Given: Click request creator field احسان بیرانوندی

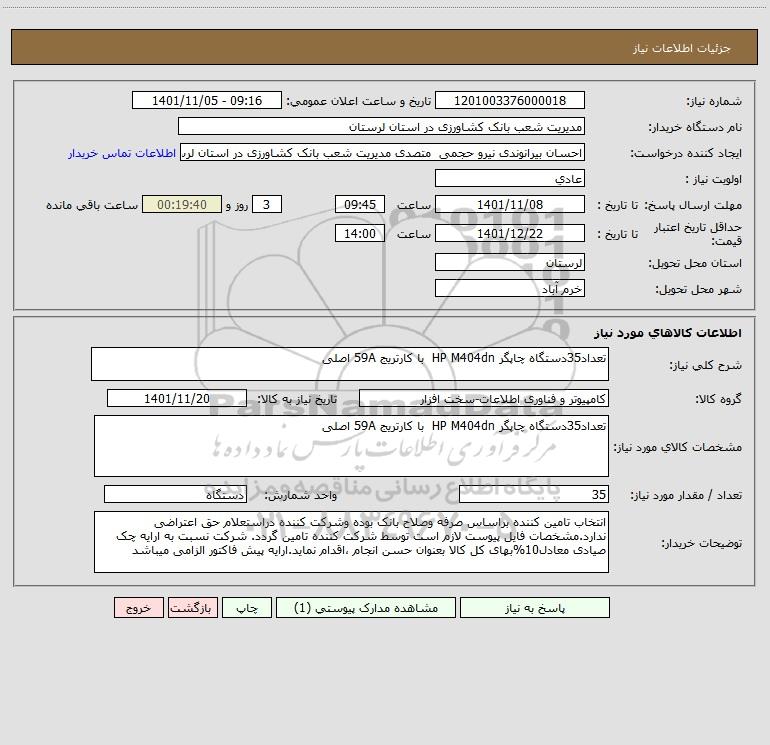Looking at the screenshot, I should 382,153.
